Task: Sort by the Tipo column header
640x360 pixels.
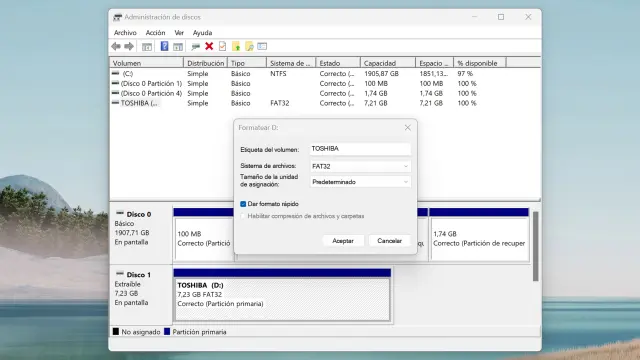Action: (247, 63)
